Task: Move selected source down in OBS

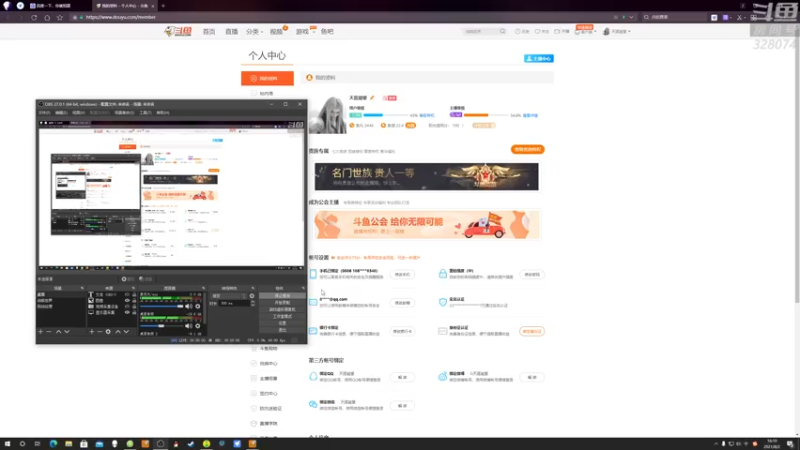Action: point(126,332)
